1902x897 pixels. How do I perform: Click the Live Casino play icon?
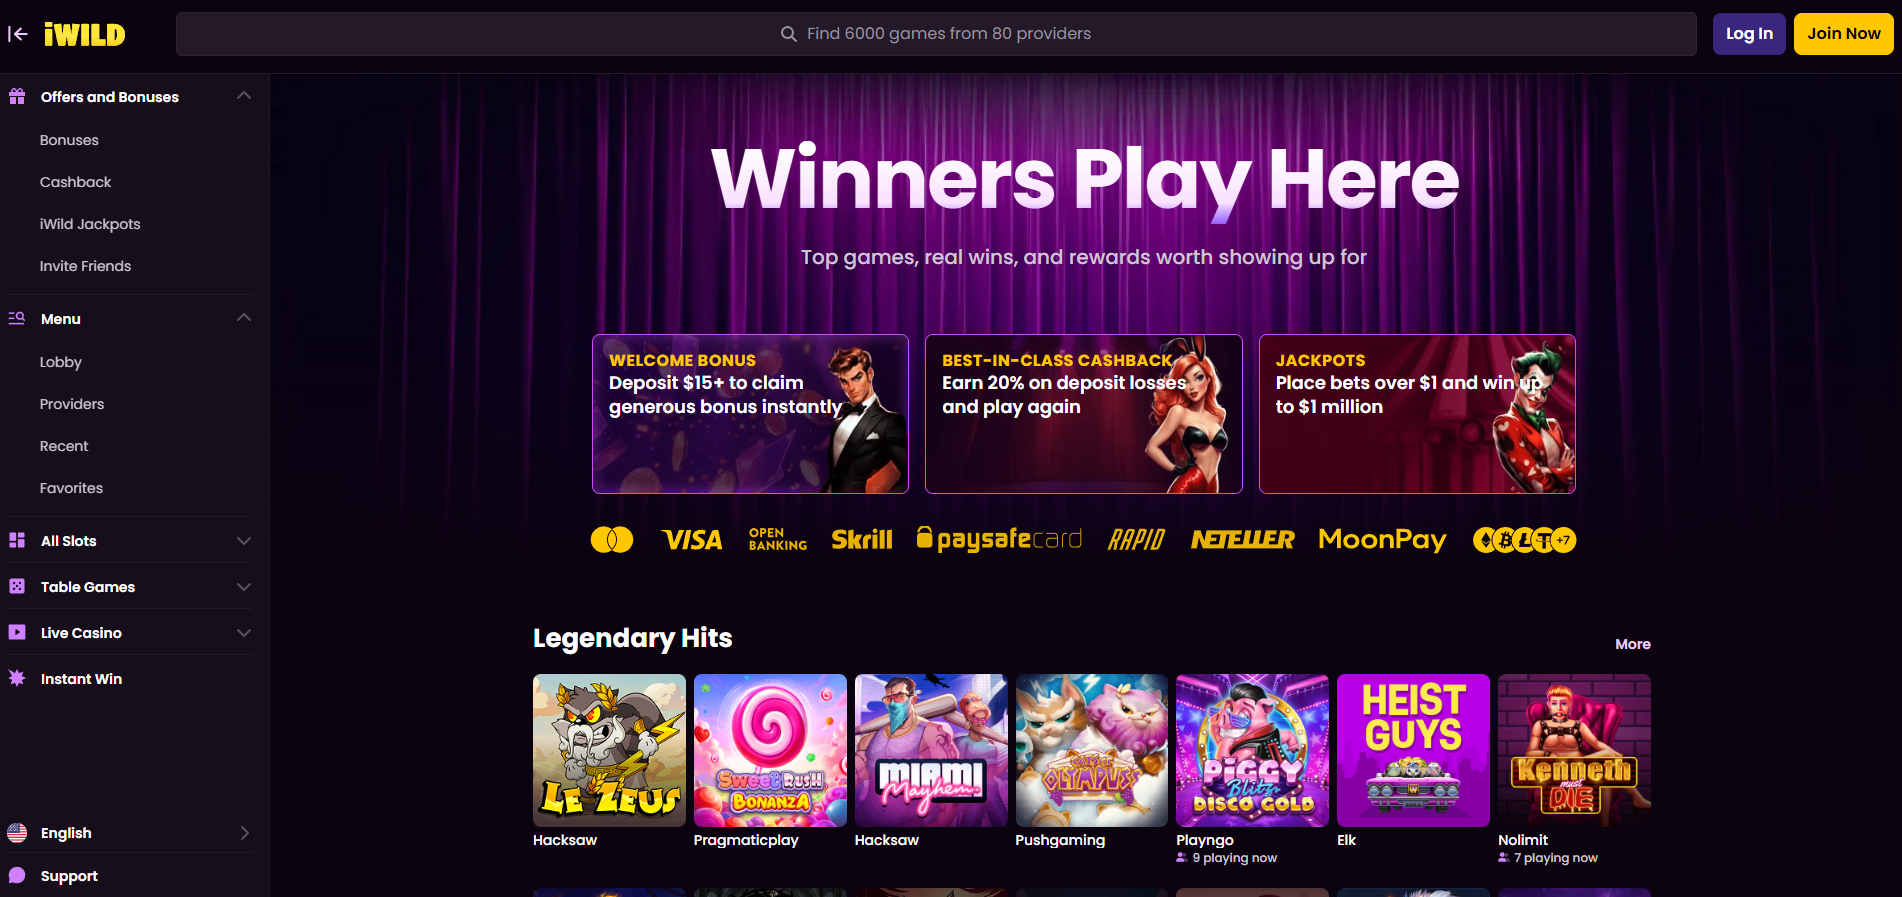(x=17, y=632)
